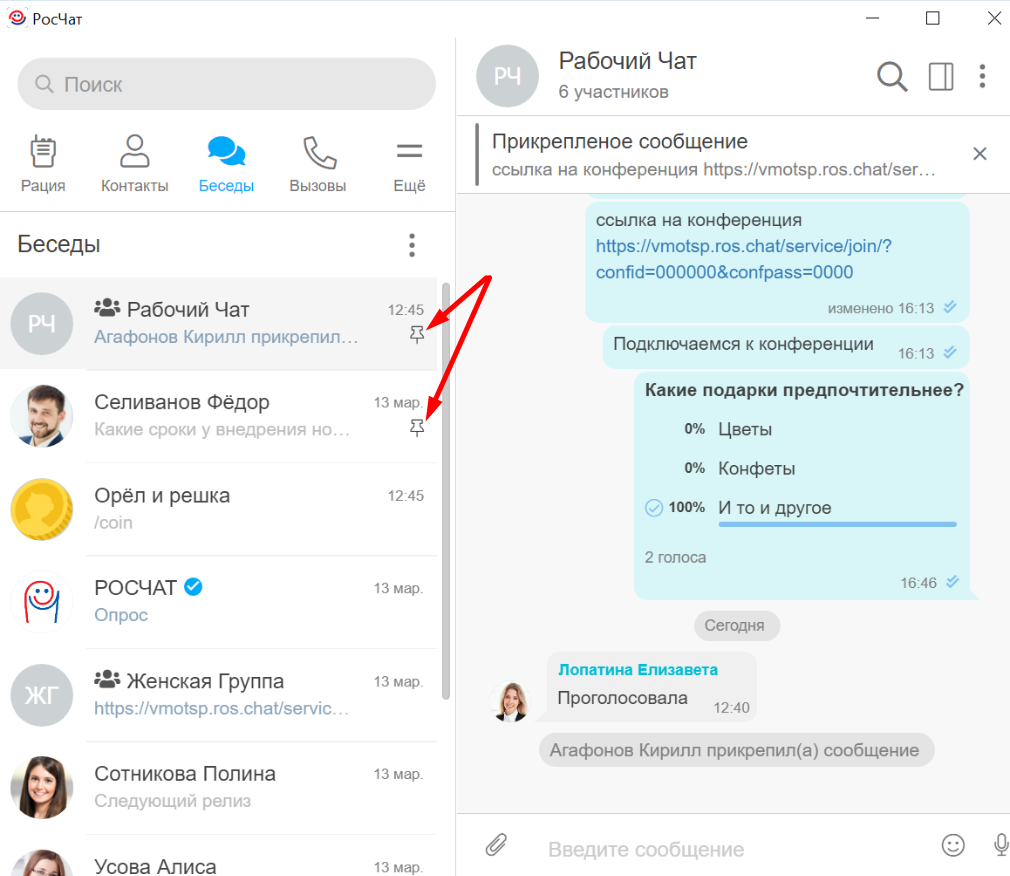Expand the Ещё hamburger menu
The width and height of the screenshot is (1010, 876).
click(409, 164)
